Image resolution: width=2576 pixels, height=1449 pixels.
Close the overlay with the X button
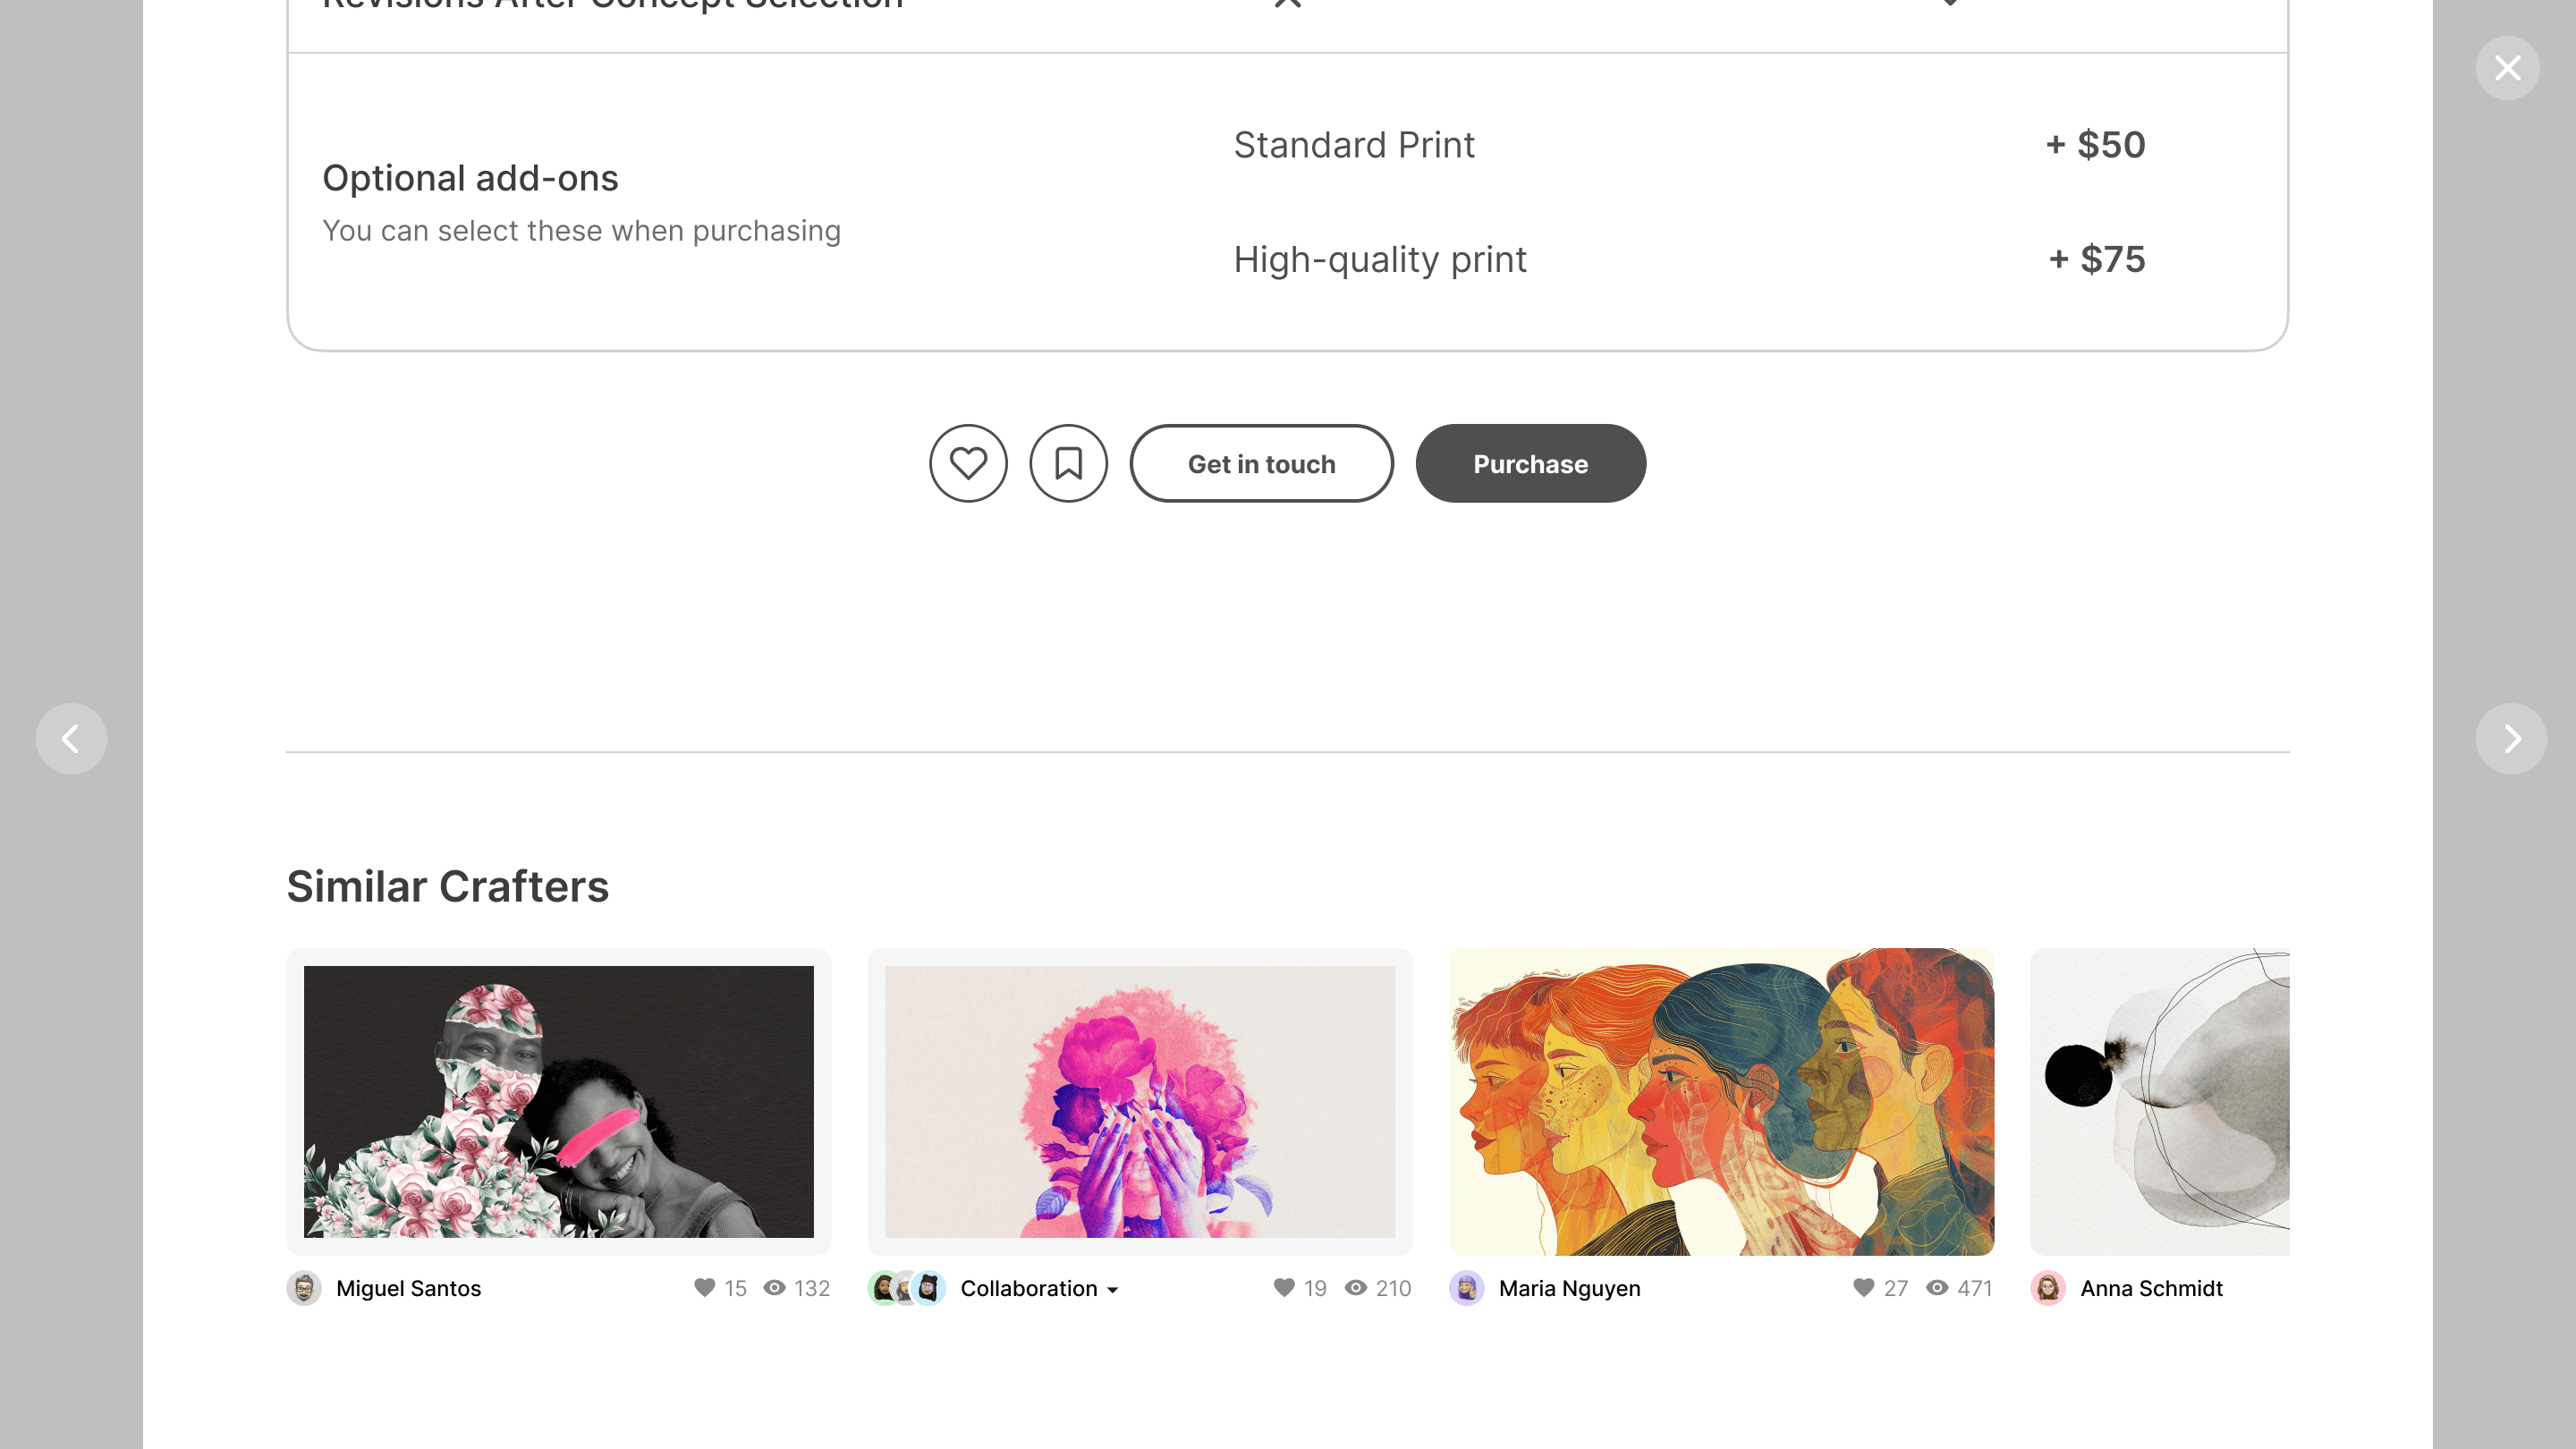click(x=2507, y=68)
